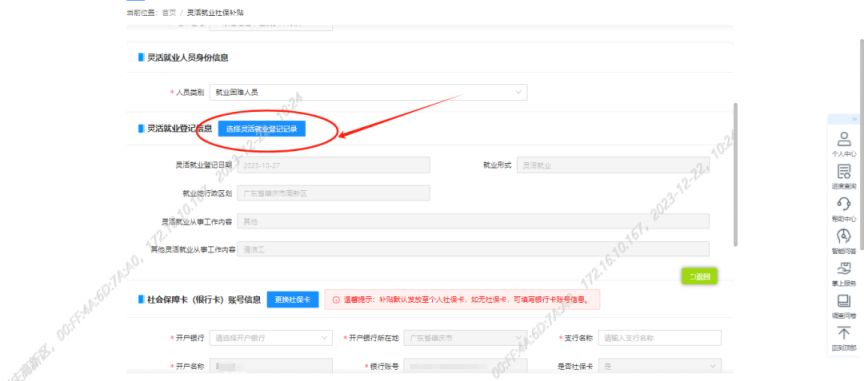
Task: Click the 其他灵活就业从事工作内容 field
Action: coord(473,249)
